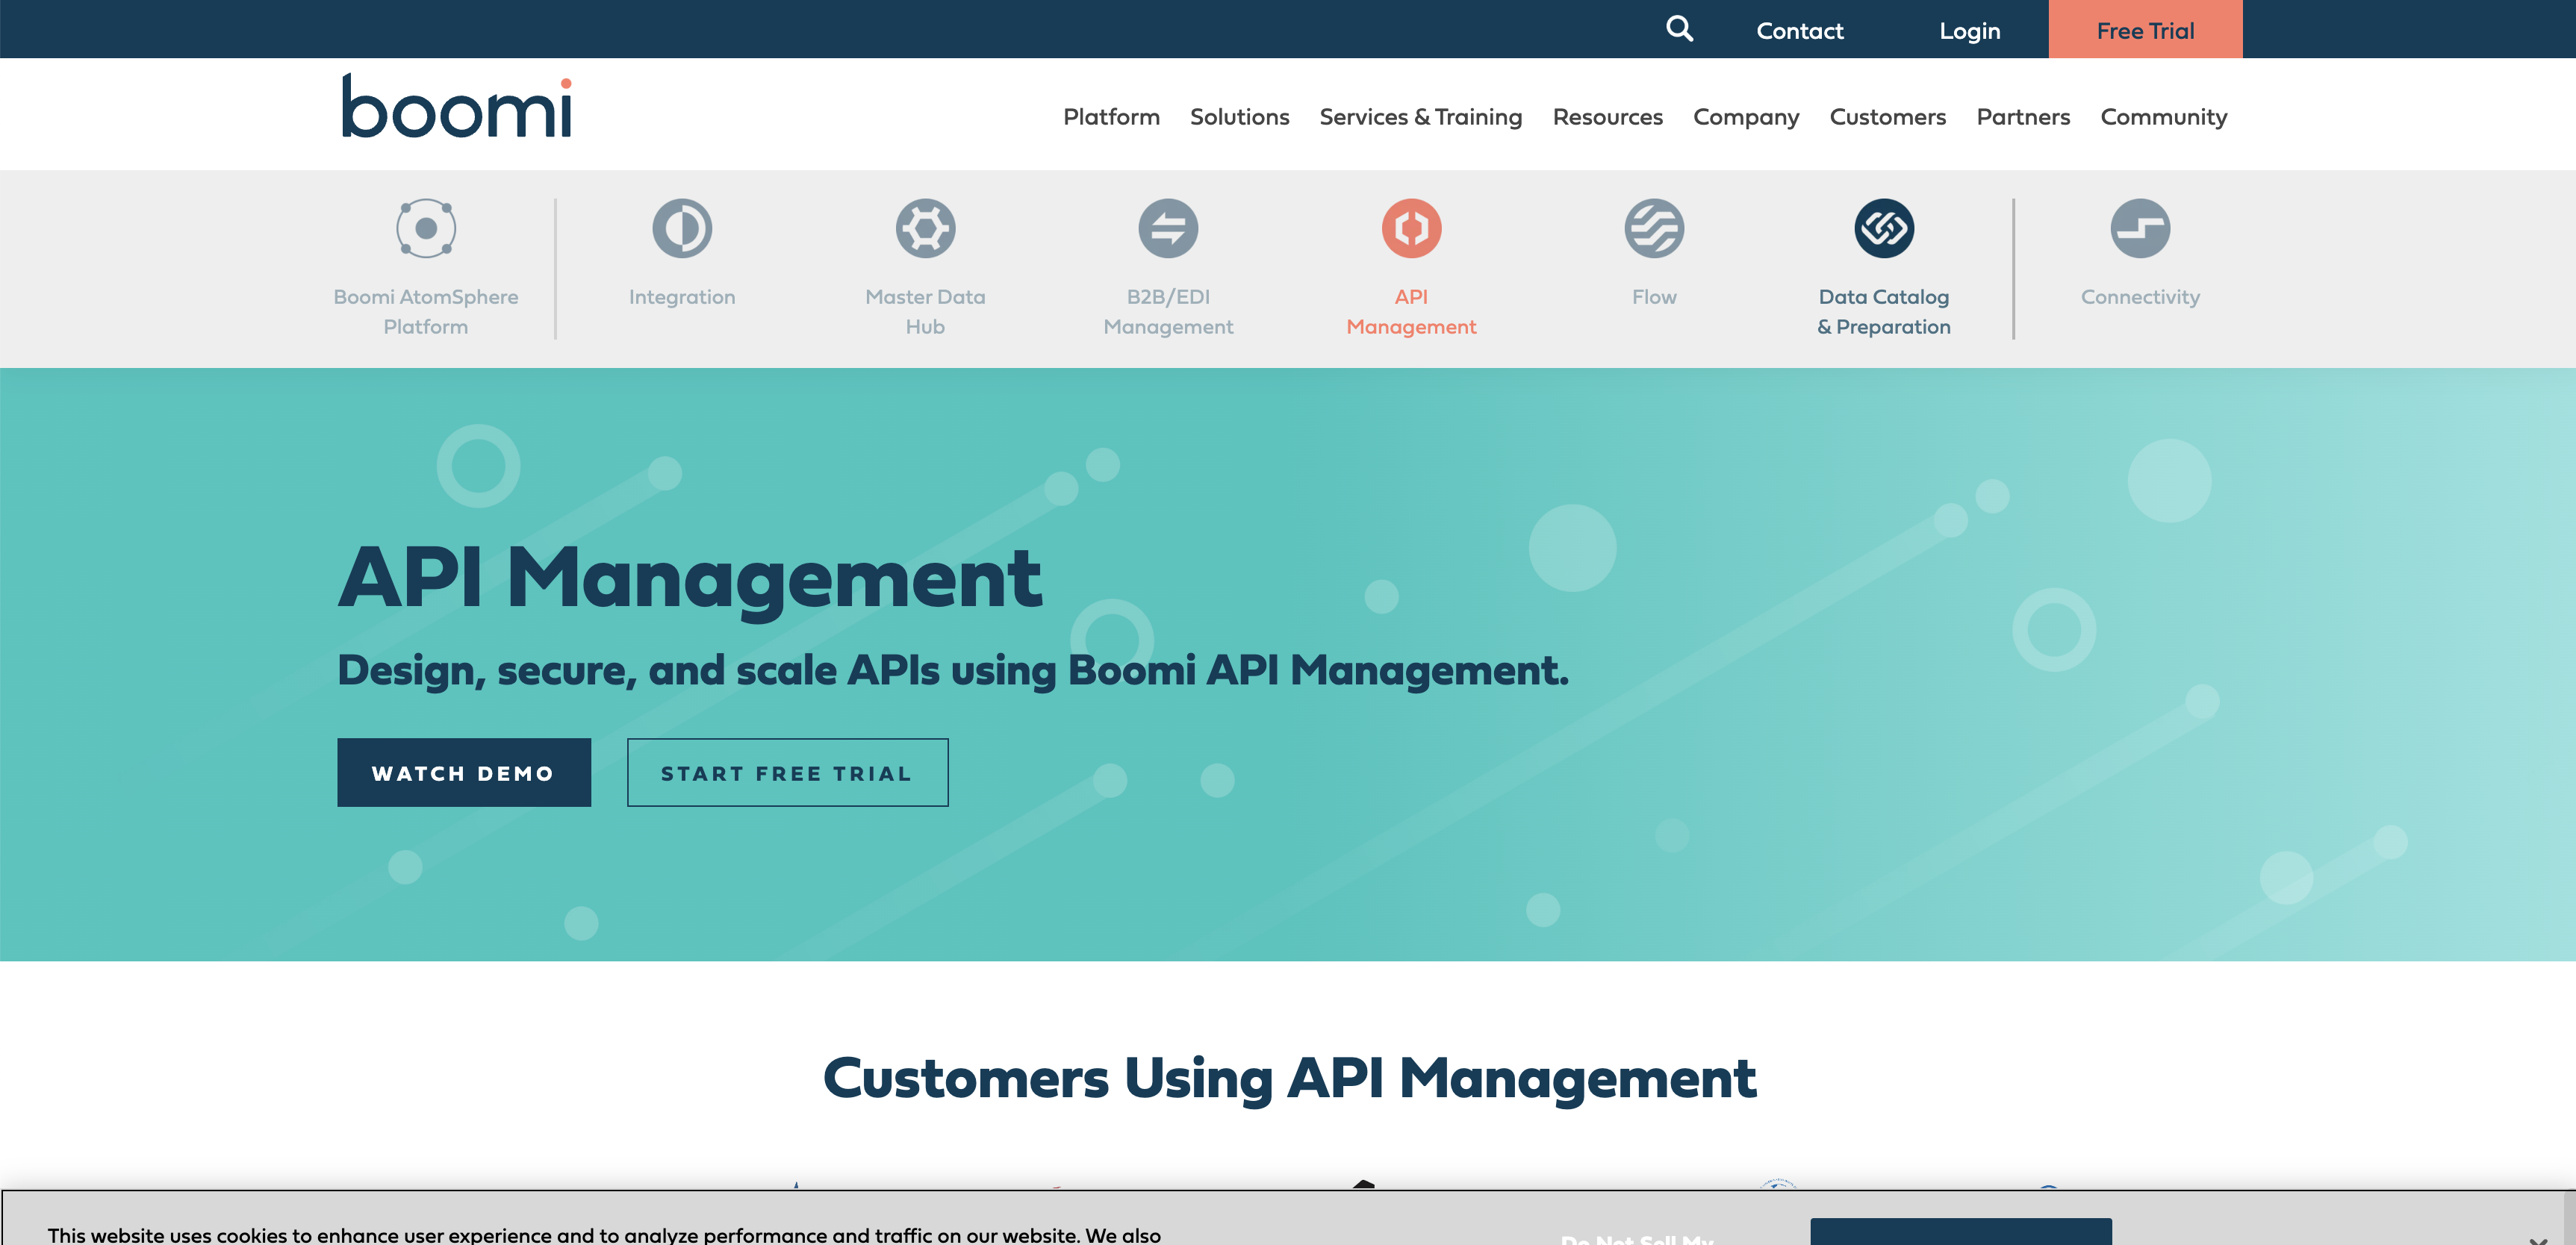The height and width of the screenshot is (1245, 2576).
Task: Open the Boomi AtomSphere Platform icon
Action: [x=426, y=228]
